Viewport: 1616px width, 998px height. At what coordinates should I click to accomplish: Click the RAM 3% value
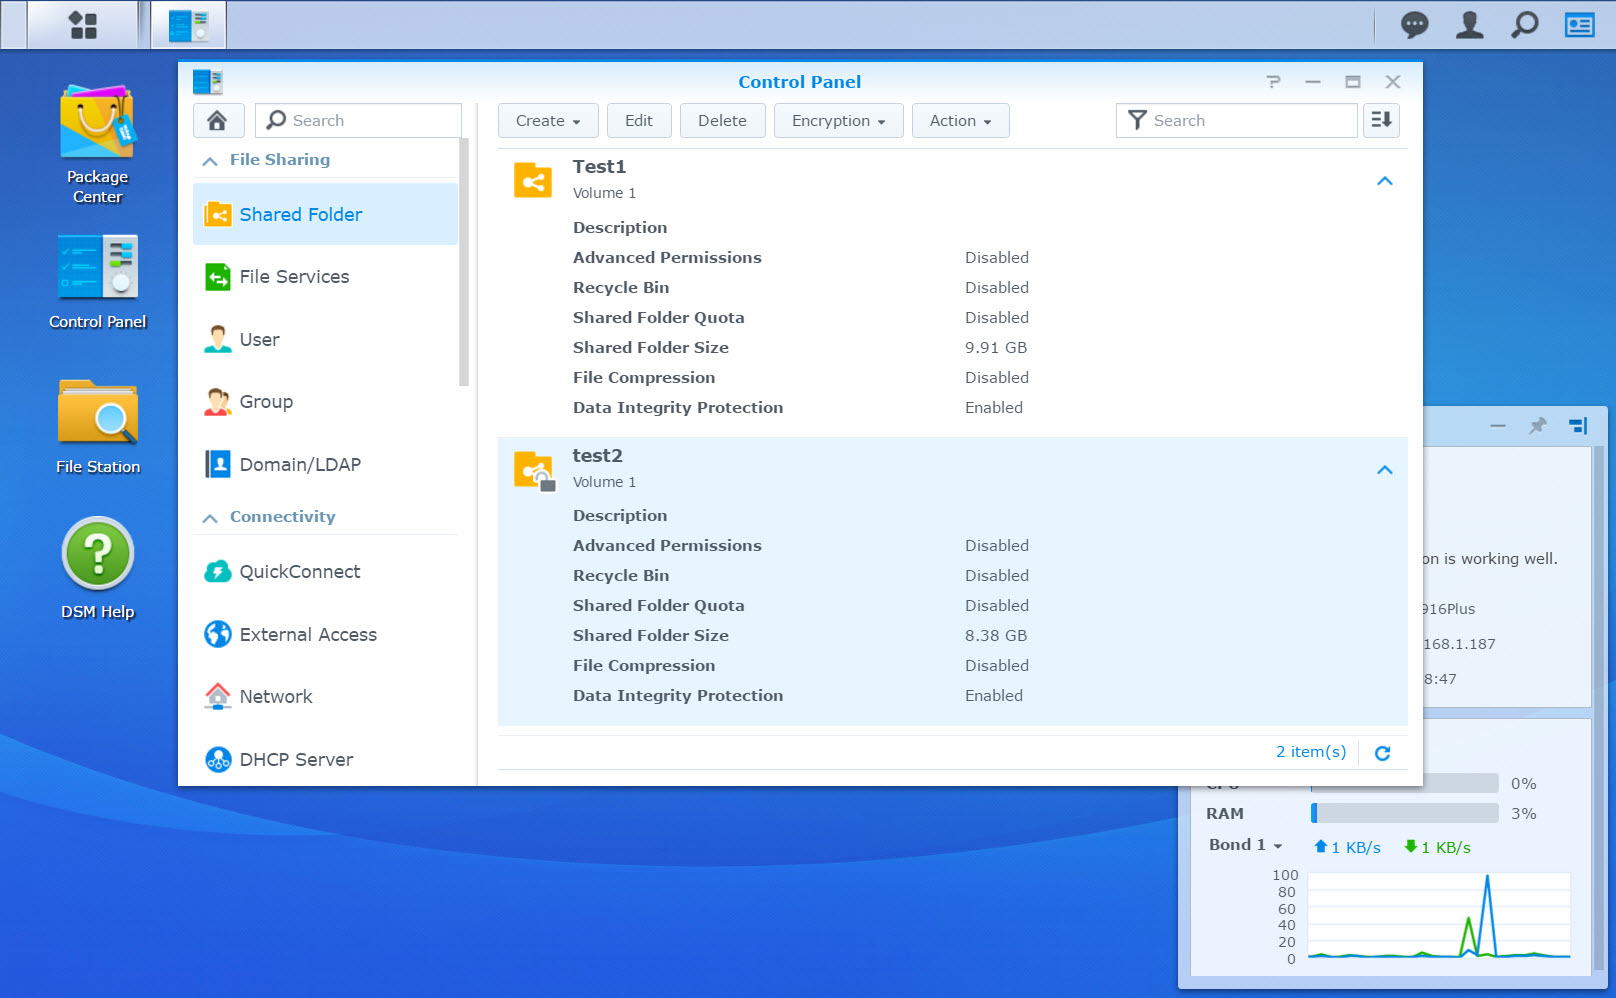[1523, 814]
